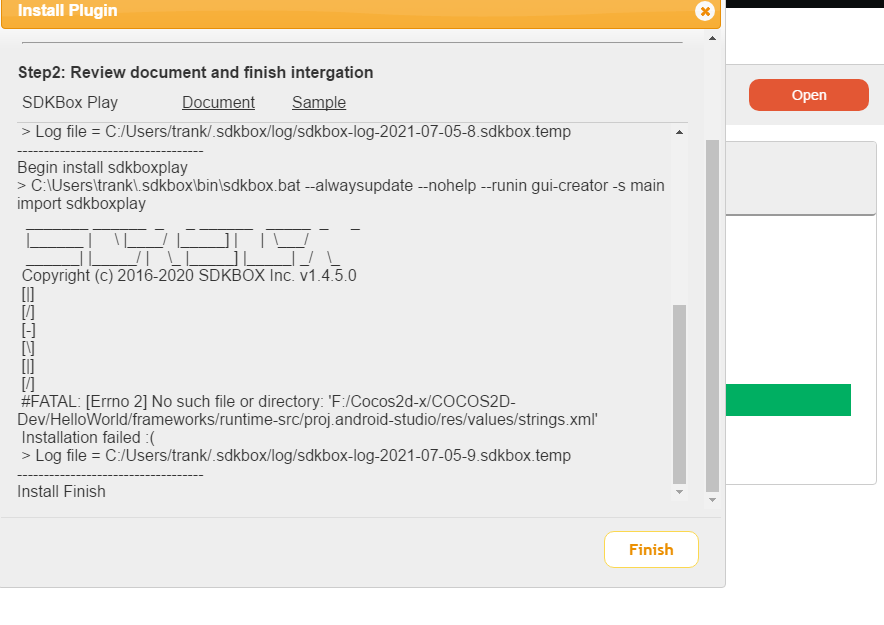The image size is (884, 625).
Task: Click the red Open button
Action: (x=808, y=95)
